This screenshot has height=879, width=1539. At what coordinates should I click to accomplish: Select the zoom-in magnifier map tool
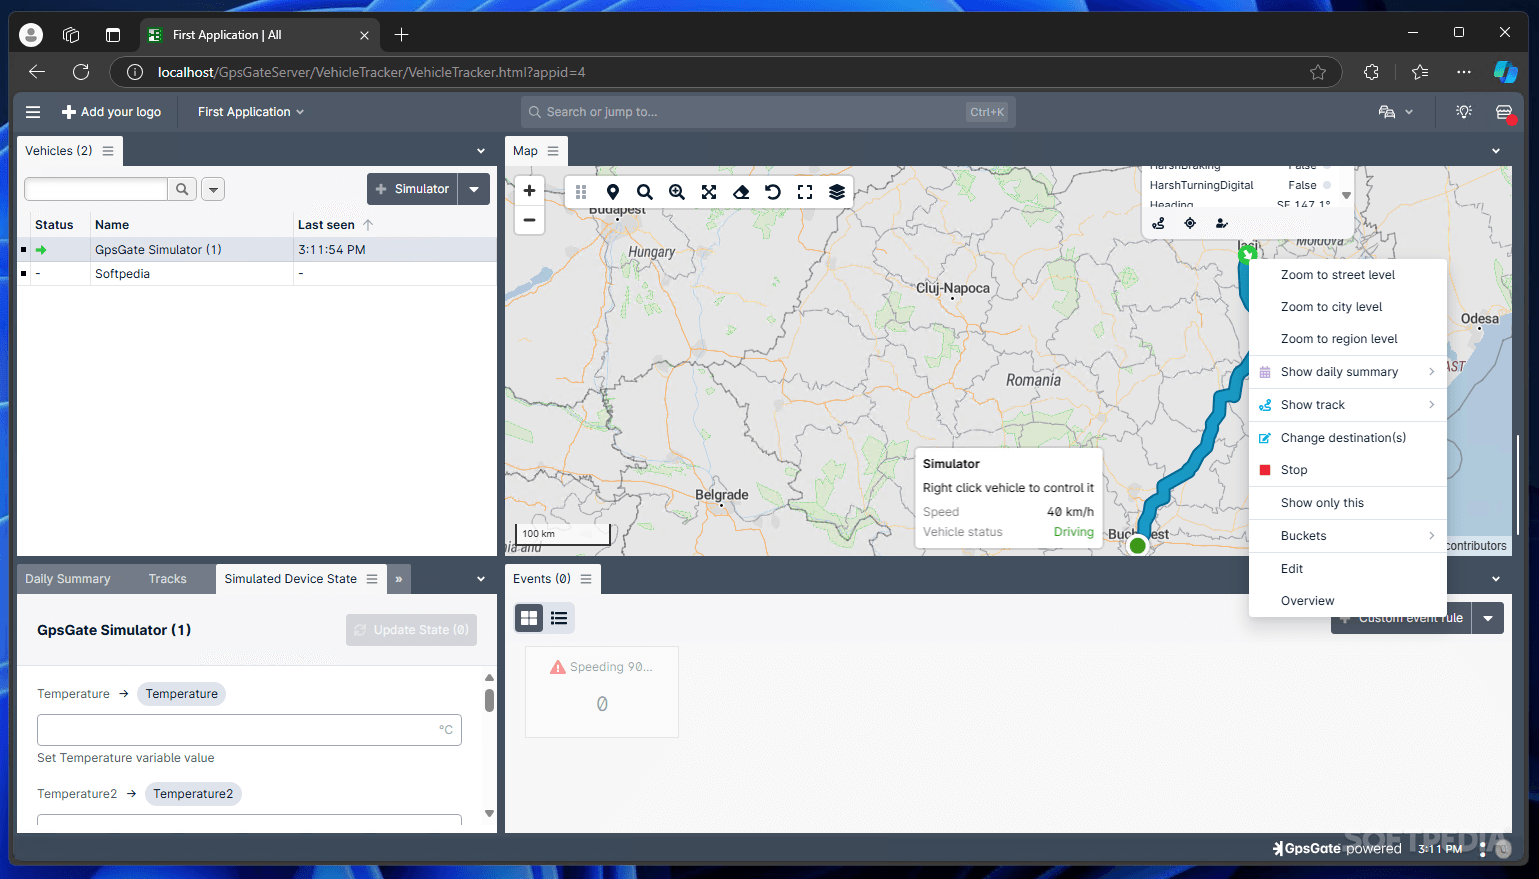[x=677, y=192]
